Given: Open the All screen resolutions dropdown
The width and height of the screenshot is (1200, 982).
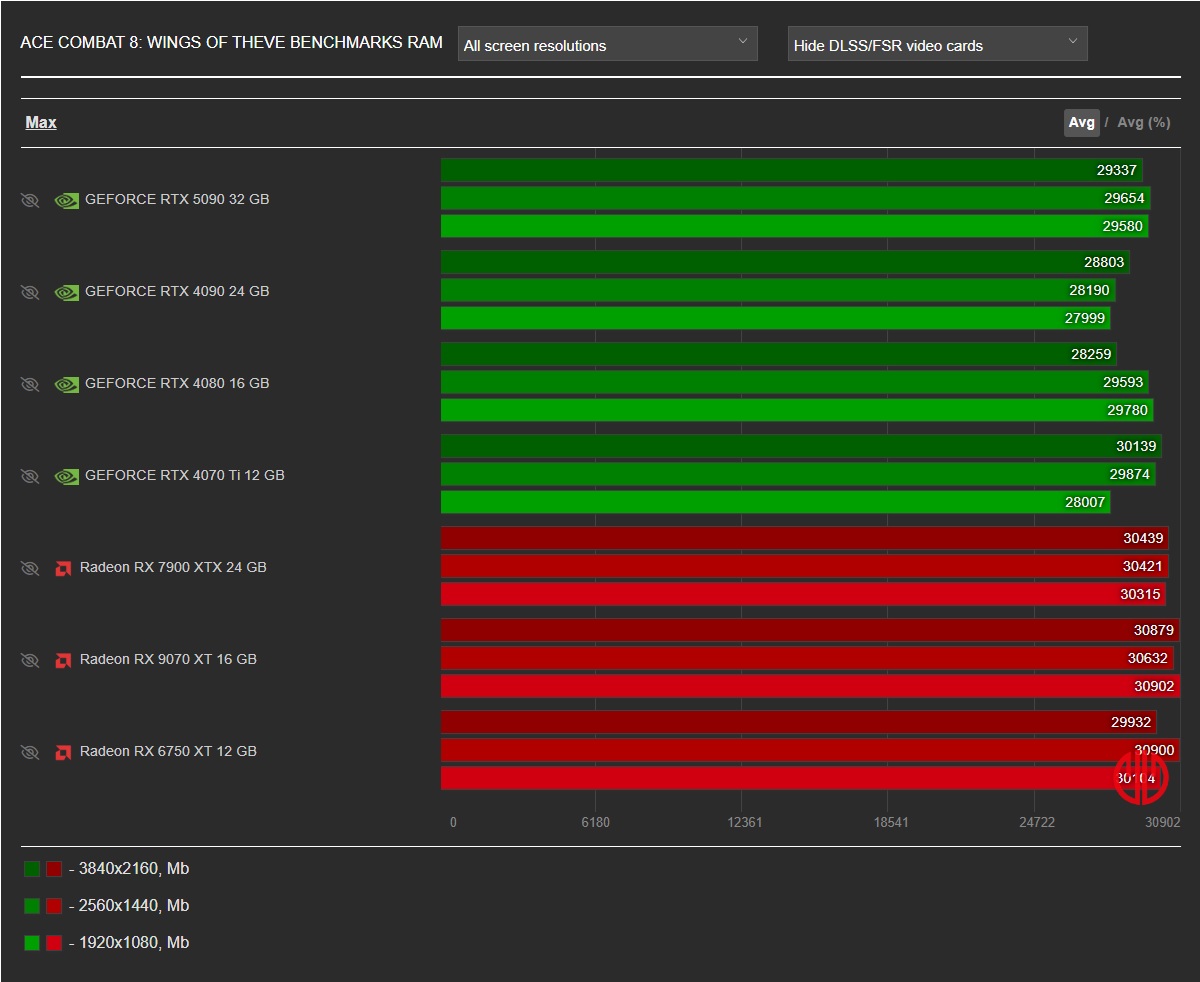Looking at the screenshot, I should click(608, 44).
